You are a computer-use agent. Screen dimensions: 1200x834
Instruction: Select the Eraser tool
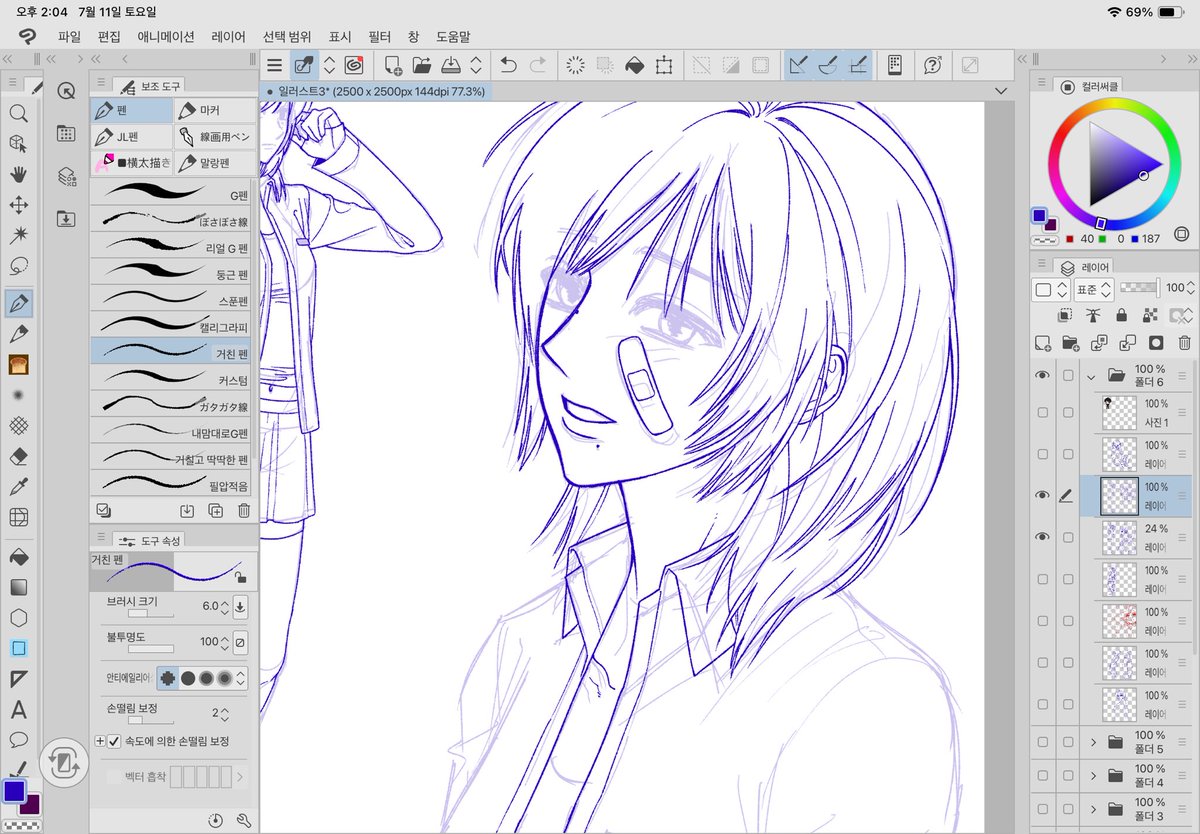click(x=18, y=456)
